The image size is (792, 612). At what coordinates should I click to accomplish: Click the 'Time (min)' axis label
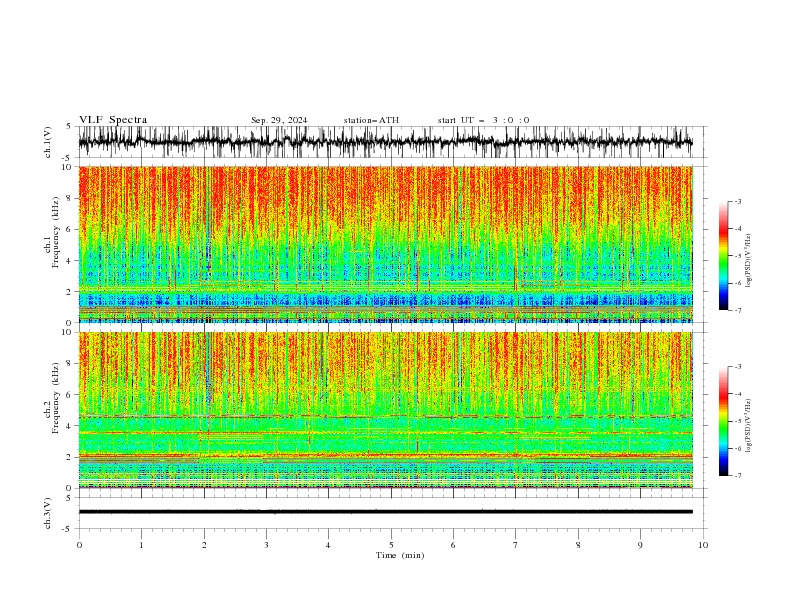click(400, 555)
